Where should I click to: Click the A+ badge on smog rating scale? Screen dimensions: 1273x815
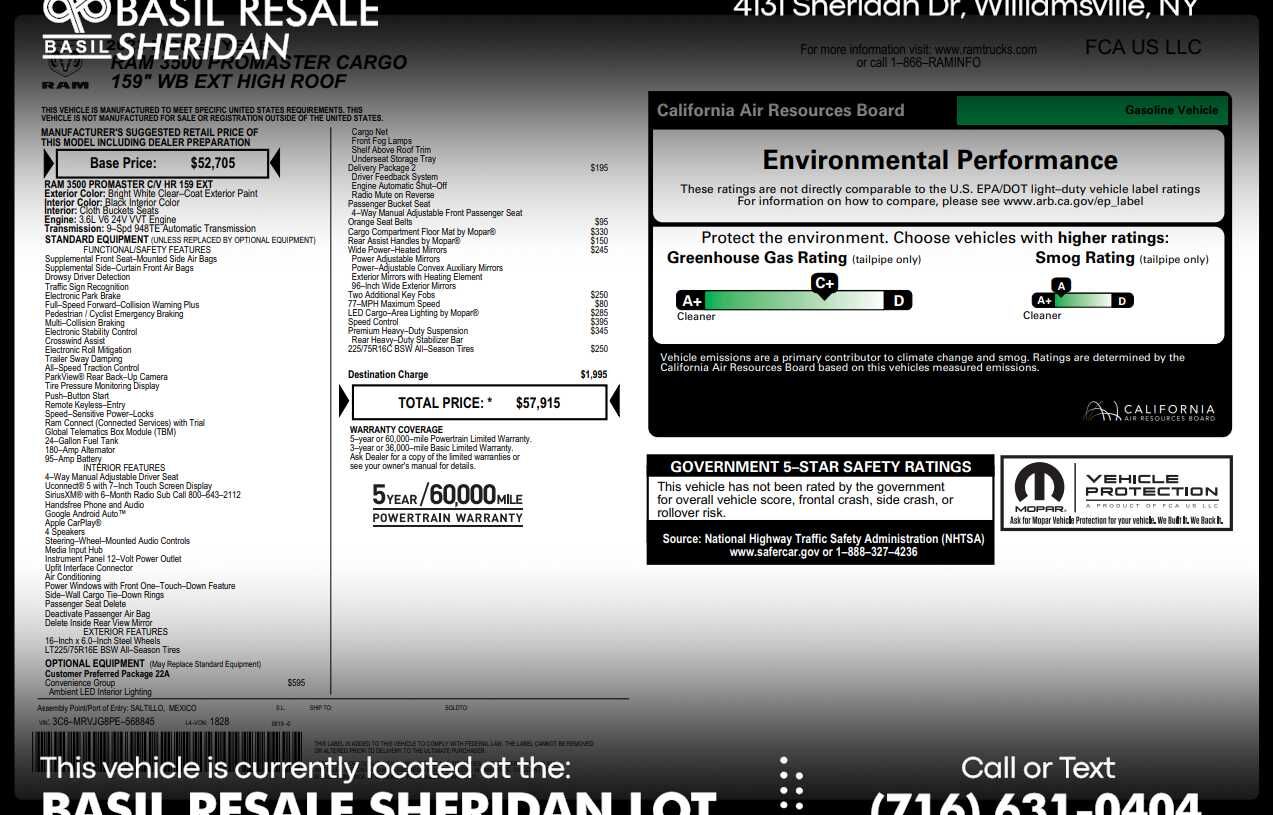pyautogui.click(x=1044, y=300)
